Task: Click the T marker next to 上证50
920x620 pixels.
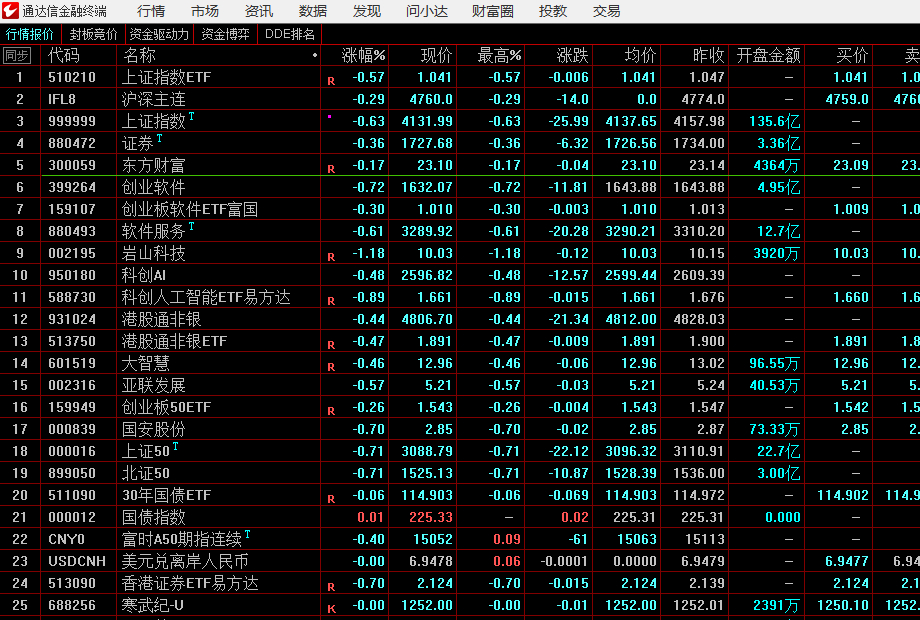Action: [175, 446]
